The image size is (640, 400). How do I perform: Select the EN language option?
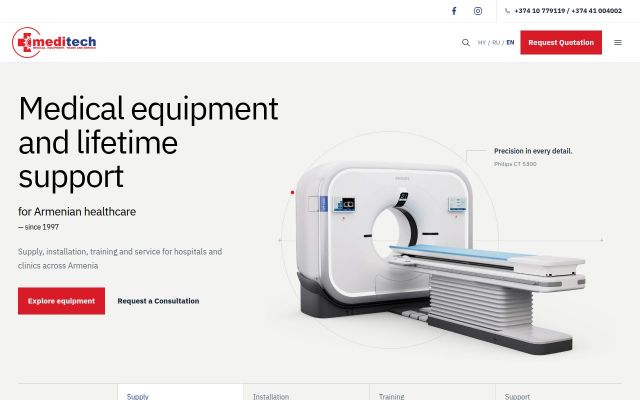510,42
